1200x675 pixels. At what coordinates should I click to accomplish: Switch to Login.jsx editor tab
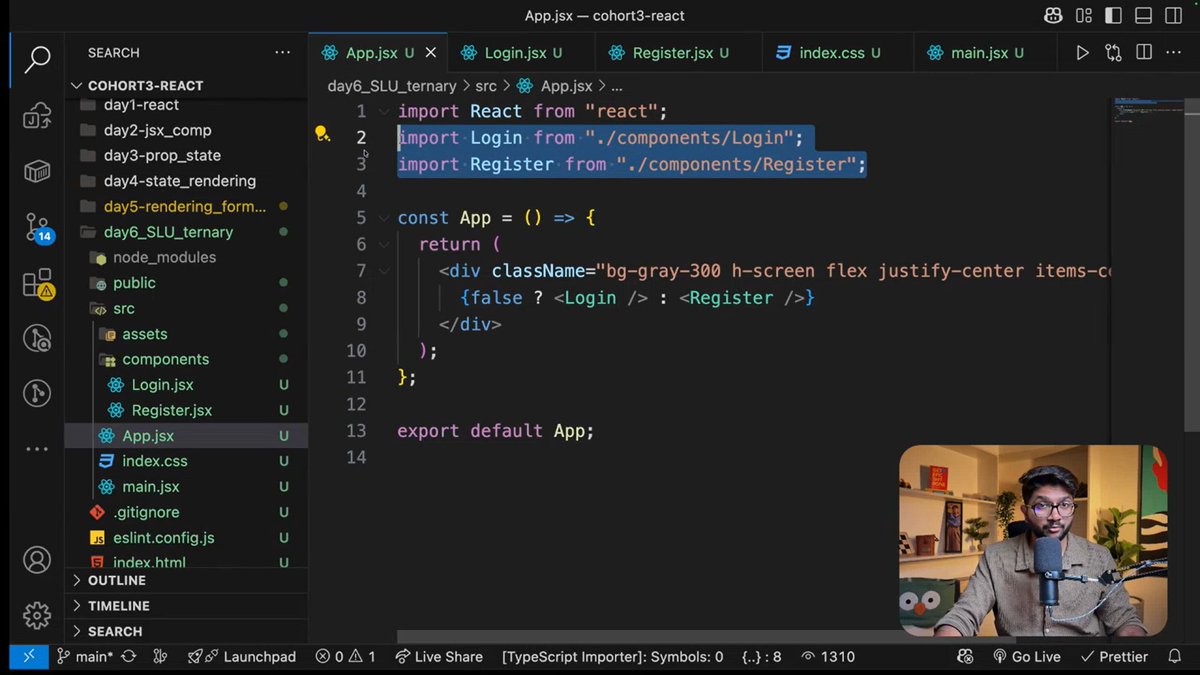click(521, 53)
